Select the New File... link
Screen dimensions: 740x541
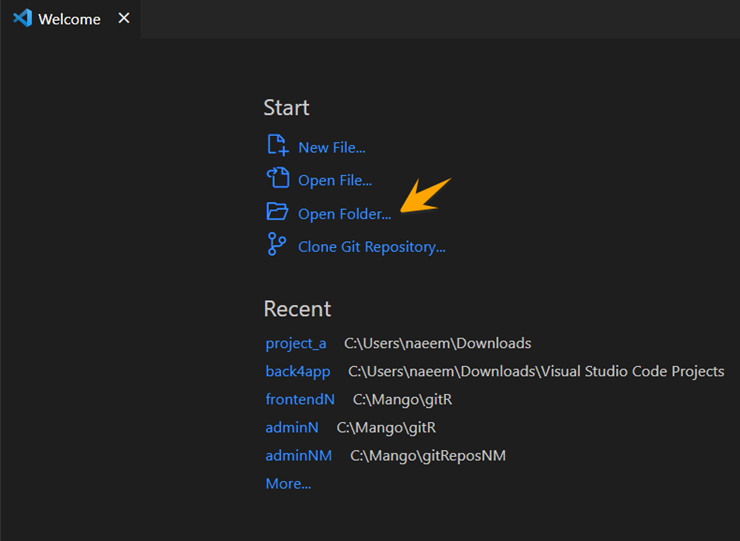coord(331,147)
